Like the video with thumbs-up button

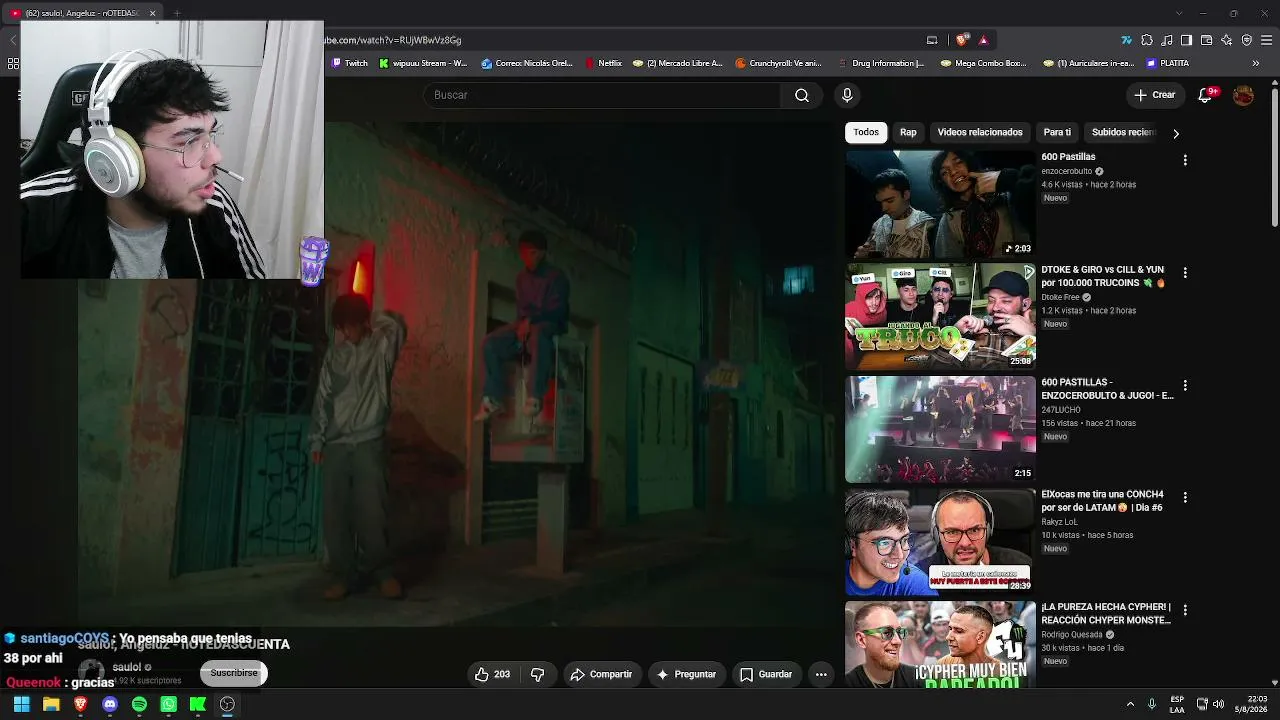(494, 674)
